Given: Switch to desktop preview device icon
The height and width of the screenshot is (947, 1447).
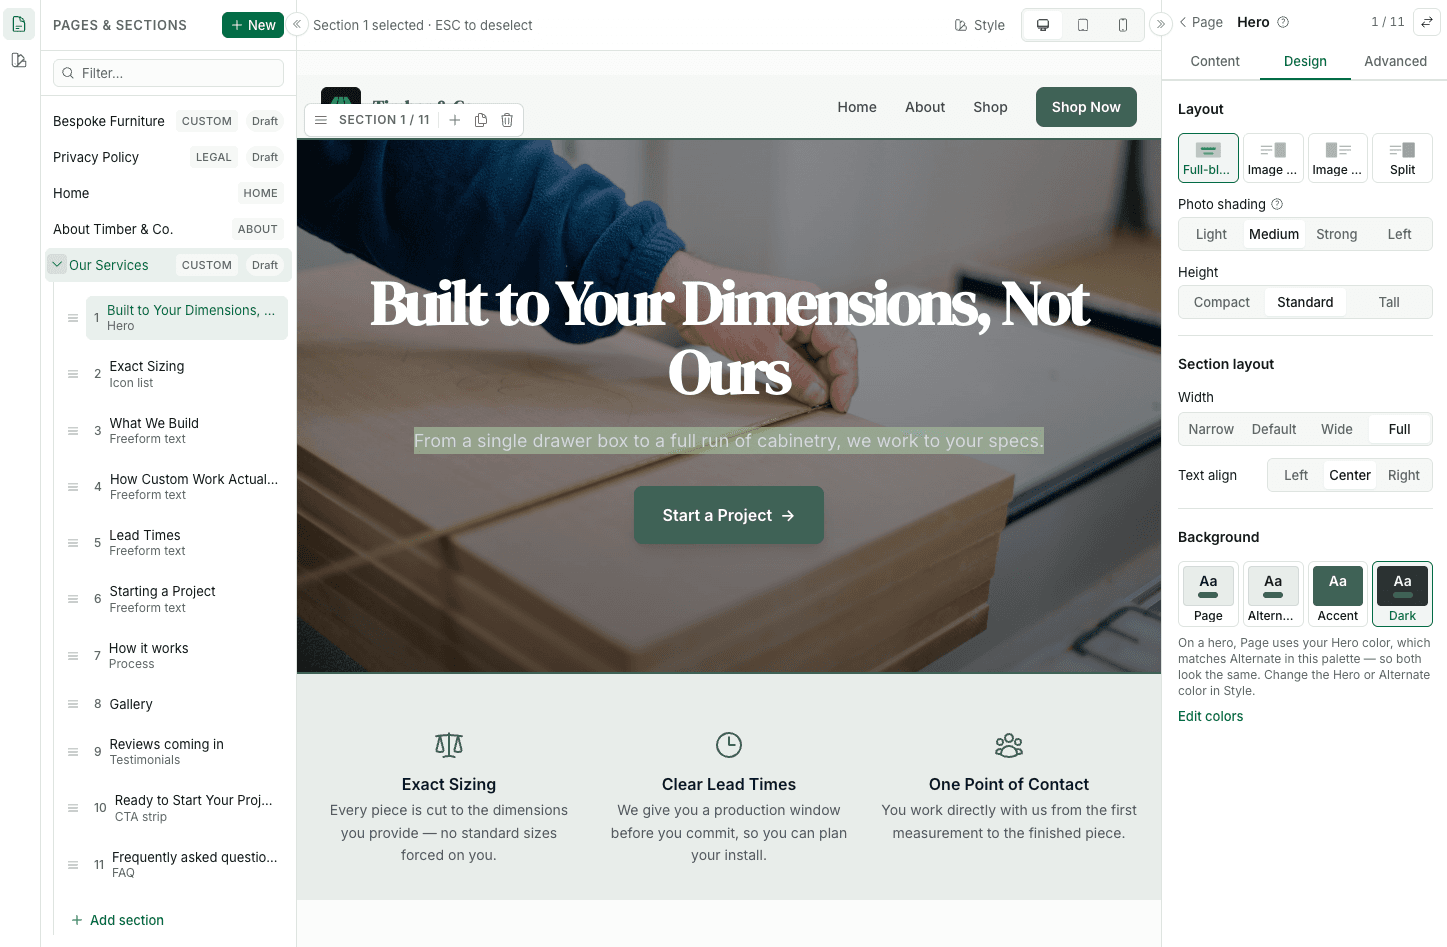Looking at the screenshot, I should (1043, 25).
